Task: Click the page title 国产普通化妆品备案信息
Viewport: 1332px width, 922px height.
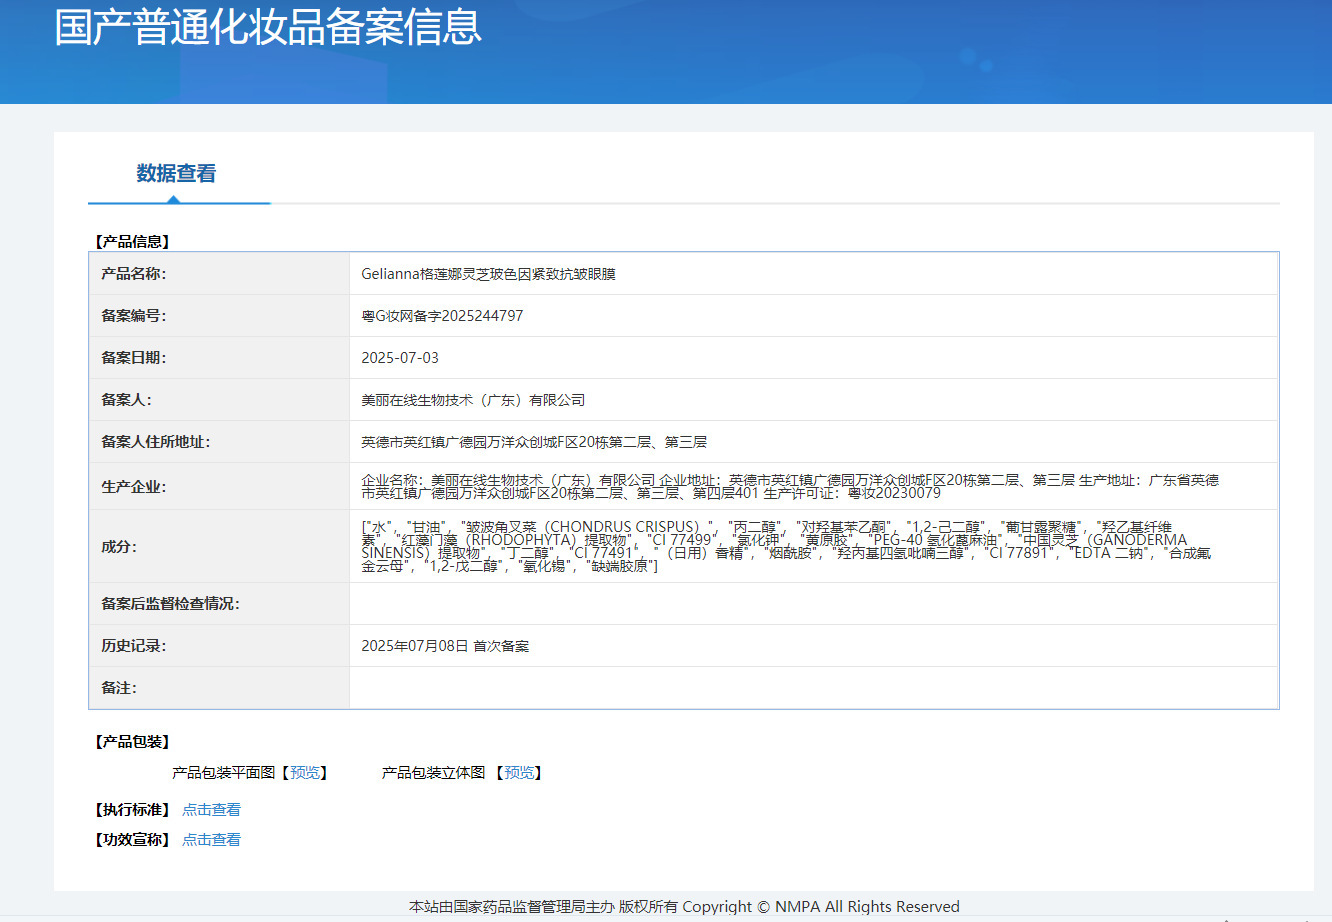Action: (268, 27)
